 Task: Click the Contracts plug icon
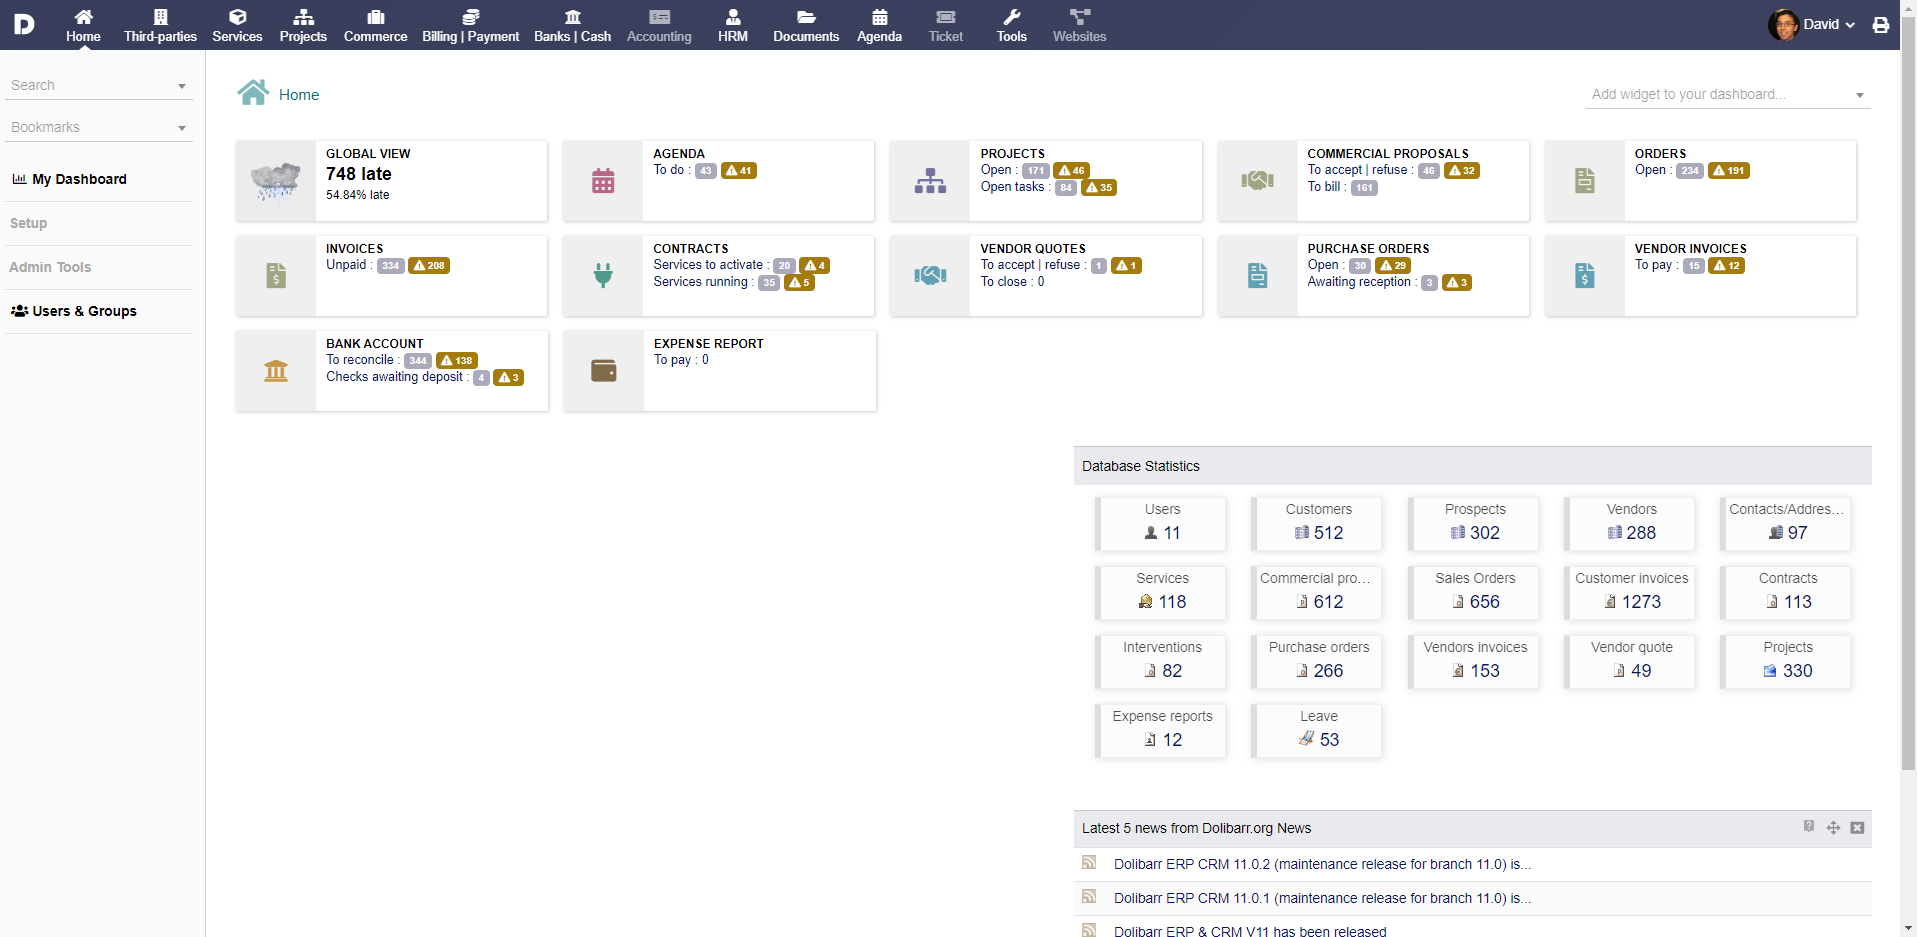click(x=603, y=276)
